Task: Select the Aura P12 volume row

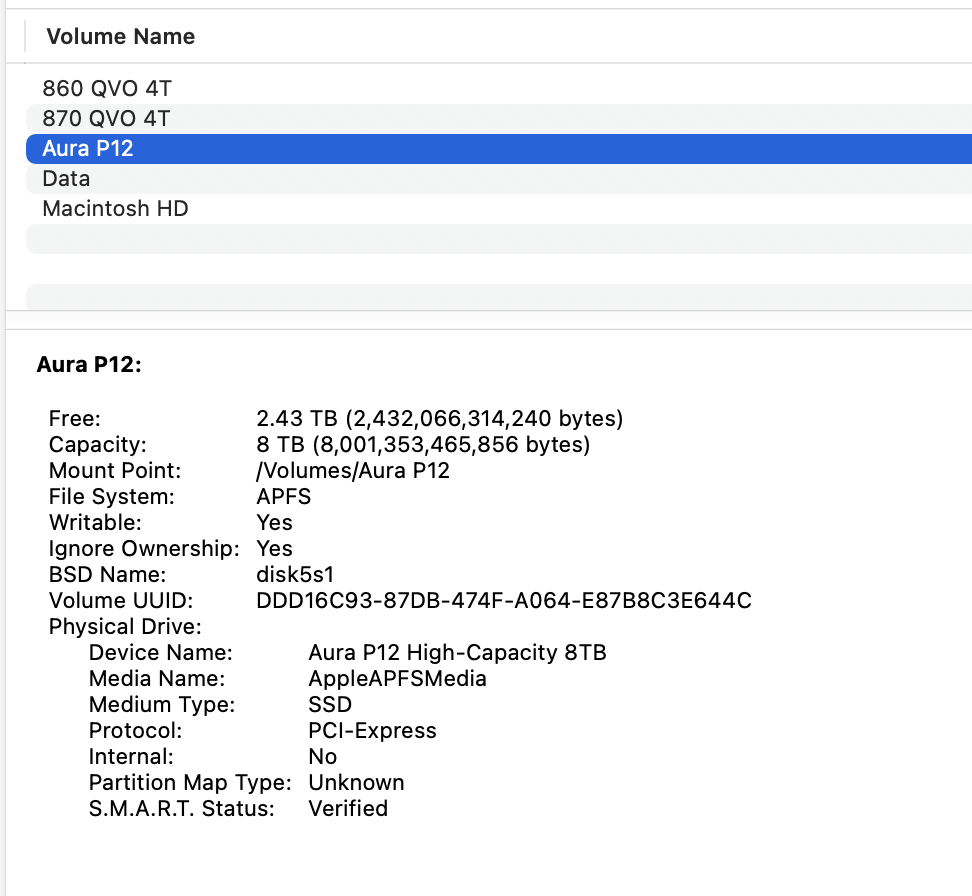Action: [x=499, y=149]
